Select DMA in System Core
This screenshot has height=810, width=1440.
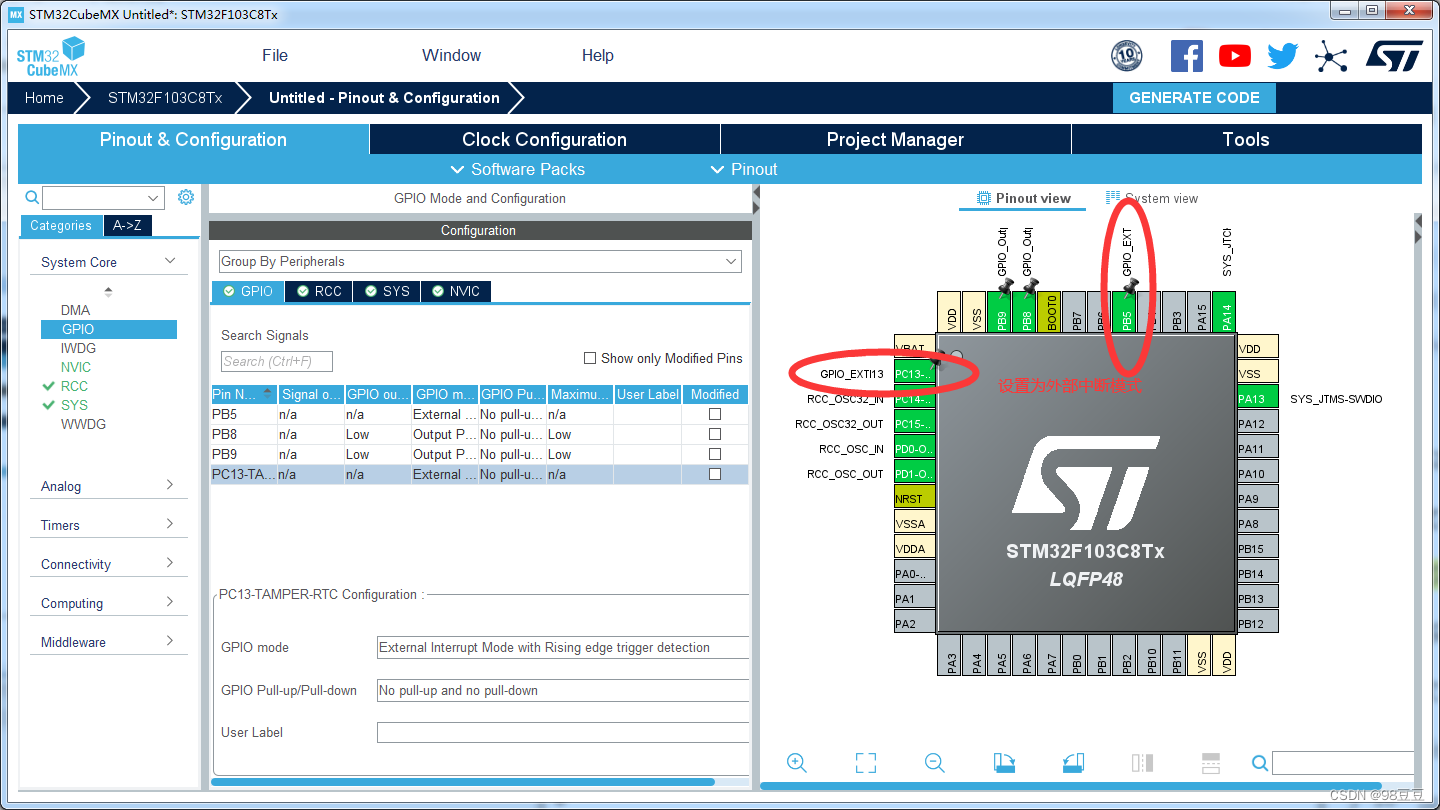pos(75,310)
